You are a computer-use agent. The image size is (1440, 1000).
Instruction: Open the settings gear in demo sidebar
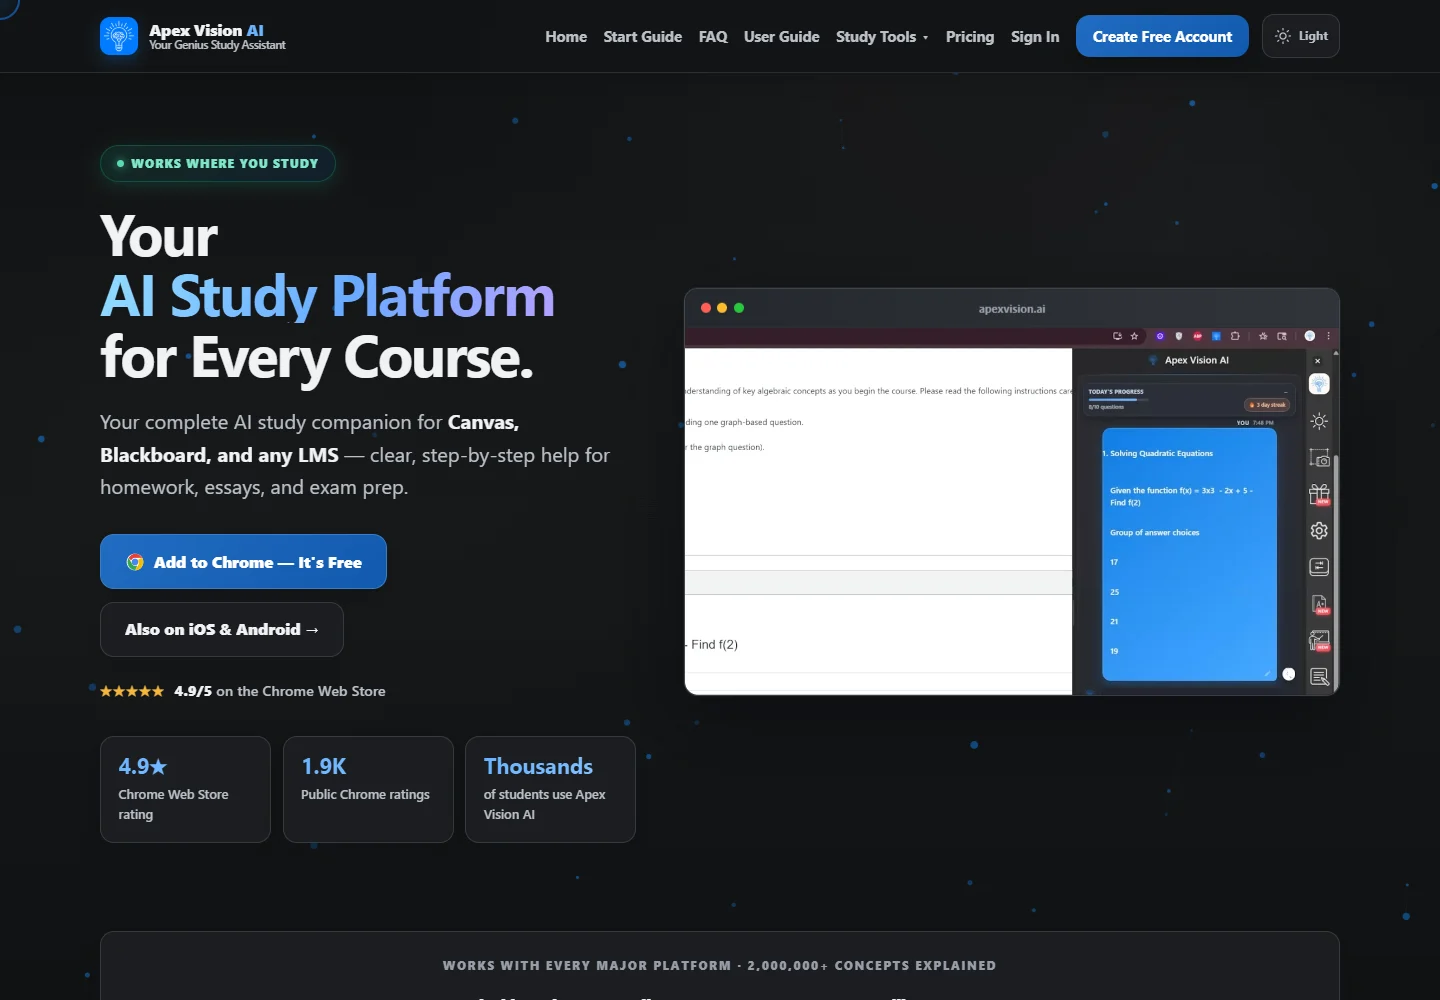(x=1319, y=530)
